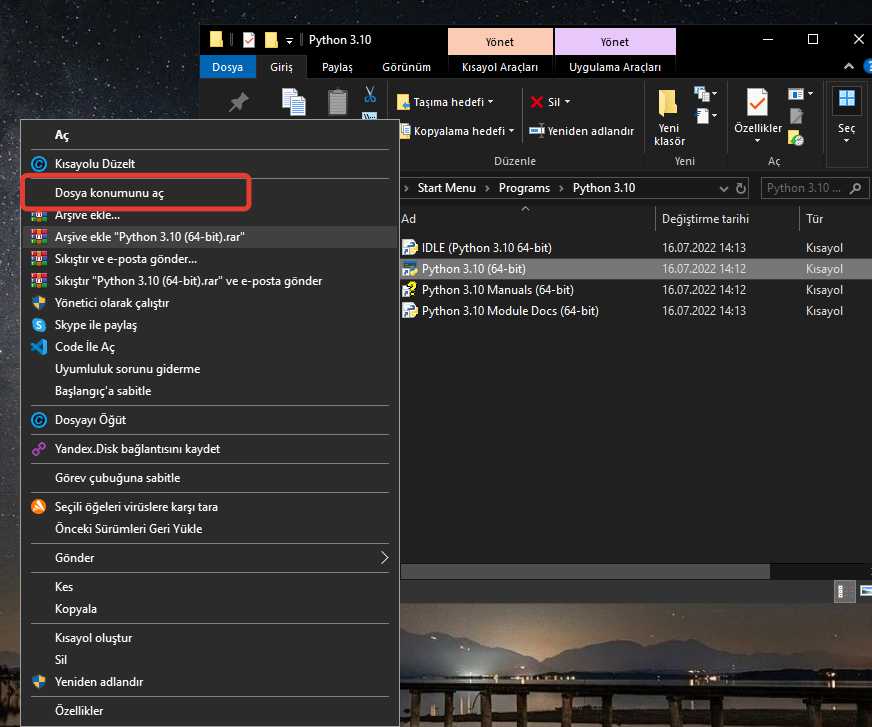
Task: Switch to the Görünüm ribbon tab
Action: pyautogui.click(x=406, y=67)
